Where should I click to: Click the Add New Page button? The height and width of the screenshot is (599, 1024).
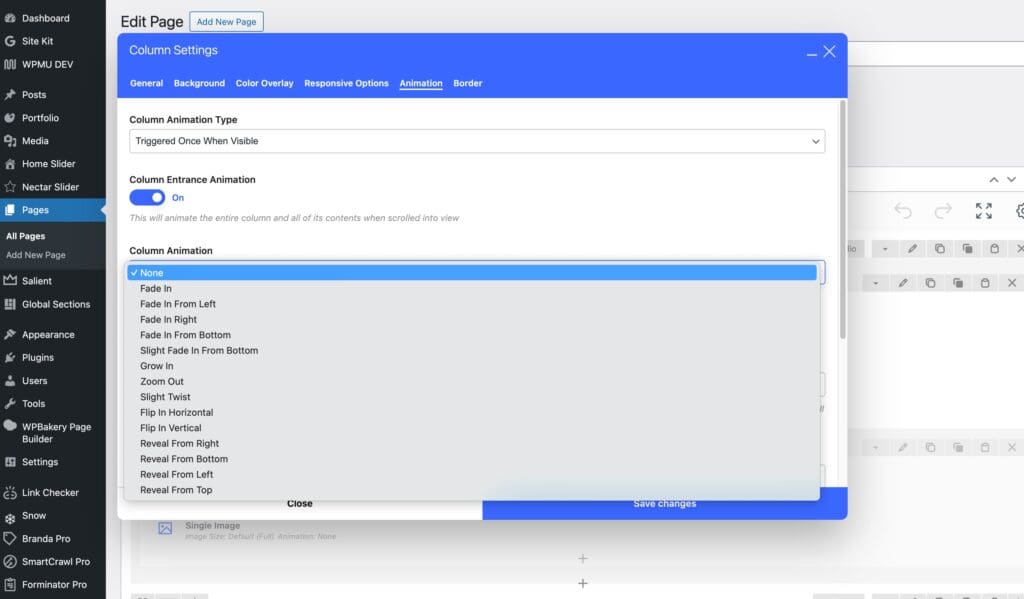pyautogui.click(x=226, y=21)
